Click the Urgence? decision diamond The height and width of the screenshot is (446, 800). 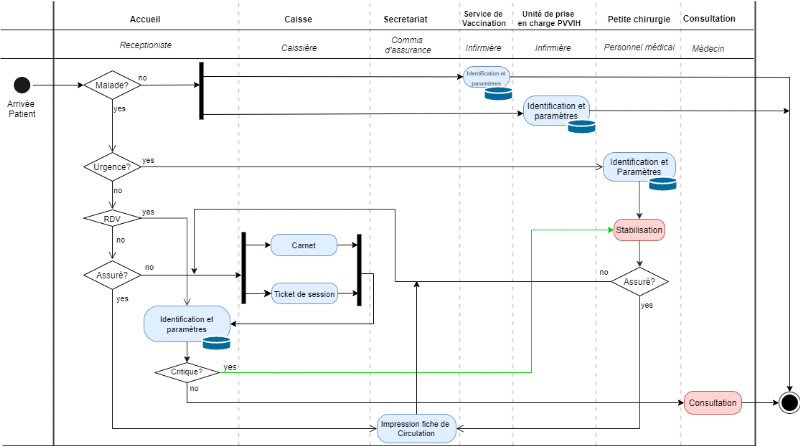112,167
